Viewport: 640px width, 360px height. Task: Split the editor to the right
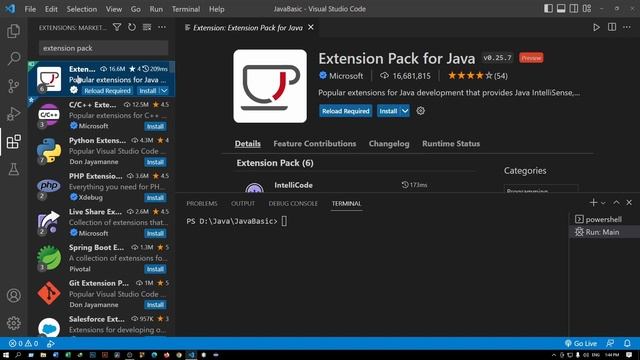pos(612,27)
